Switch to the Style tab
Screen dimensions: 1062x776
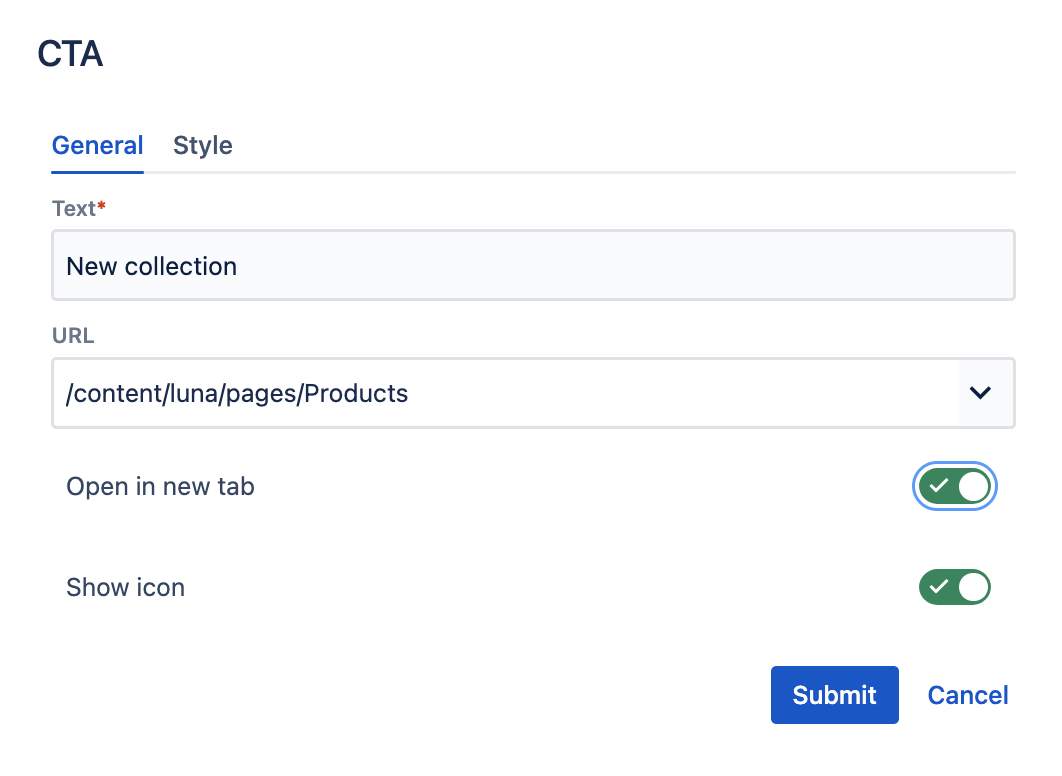[x=203, y=146]
